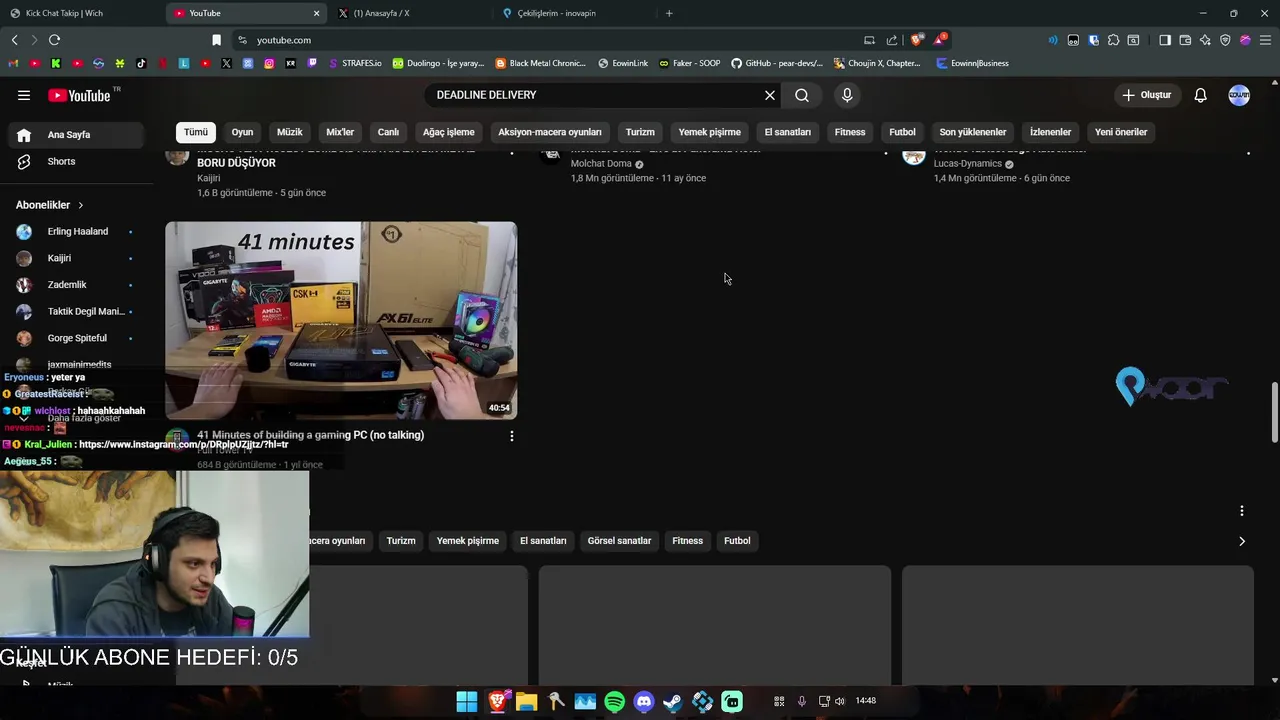The width and height of the screenshot is (1280, 720).
Task: Open options for 41 Minutes video
Action: 512,436
